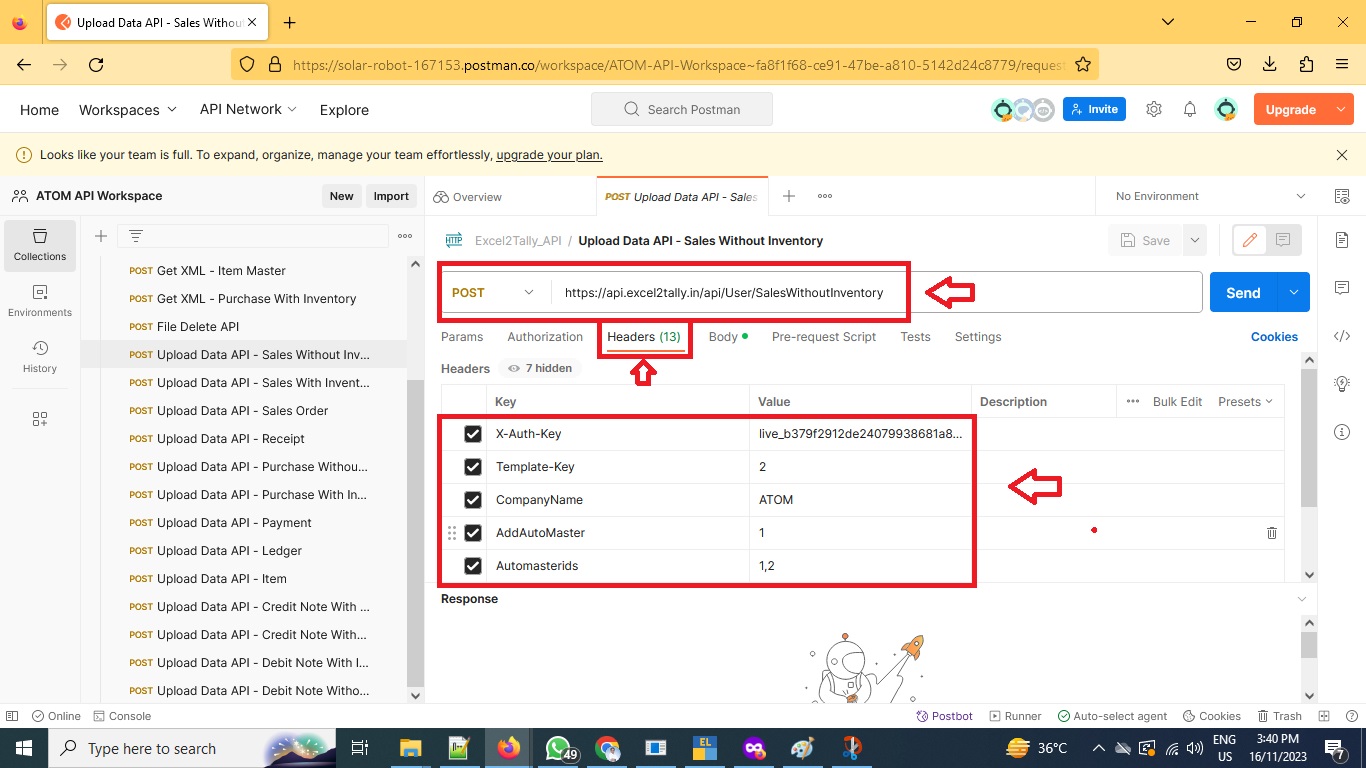The image size is (1366, 768).
Task: Toggle the two-pane layout icon in status bar
Action: point(1324,716)
